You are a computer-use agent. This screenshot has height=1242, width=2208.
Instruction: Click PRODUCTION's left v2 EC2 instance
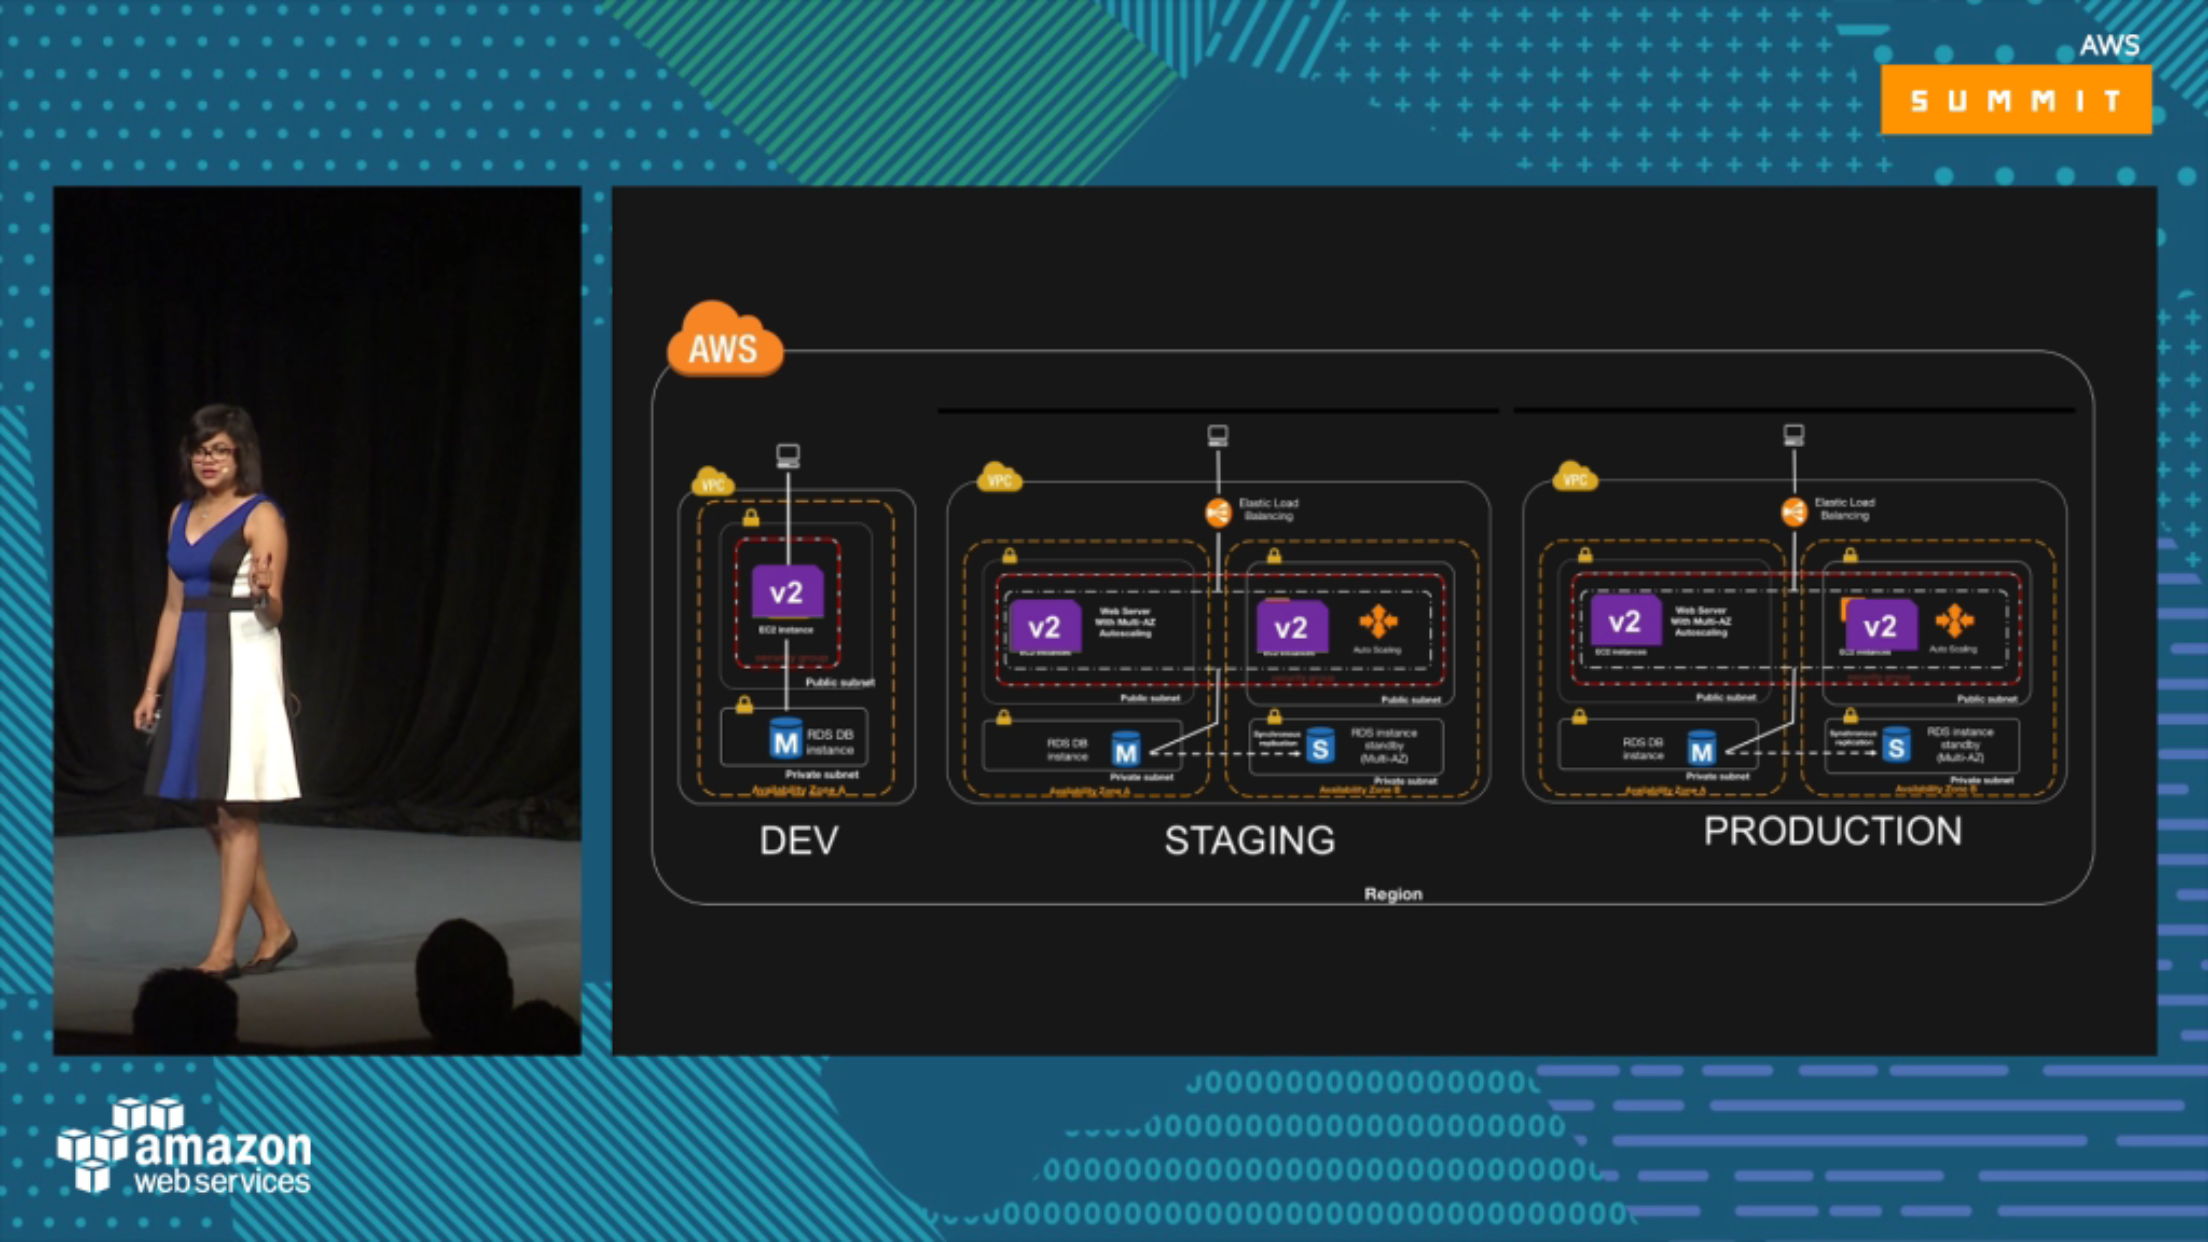[x=1625, y=622]
